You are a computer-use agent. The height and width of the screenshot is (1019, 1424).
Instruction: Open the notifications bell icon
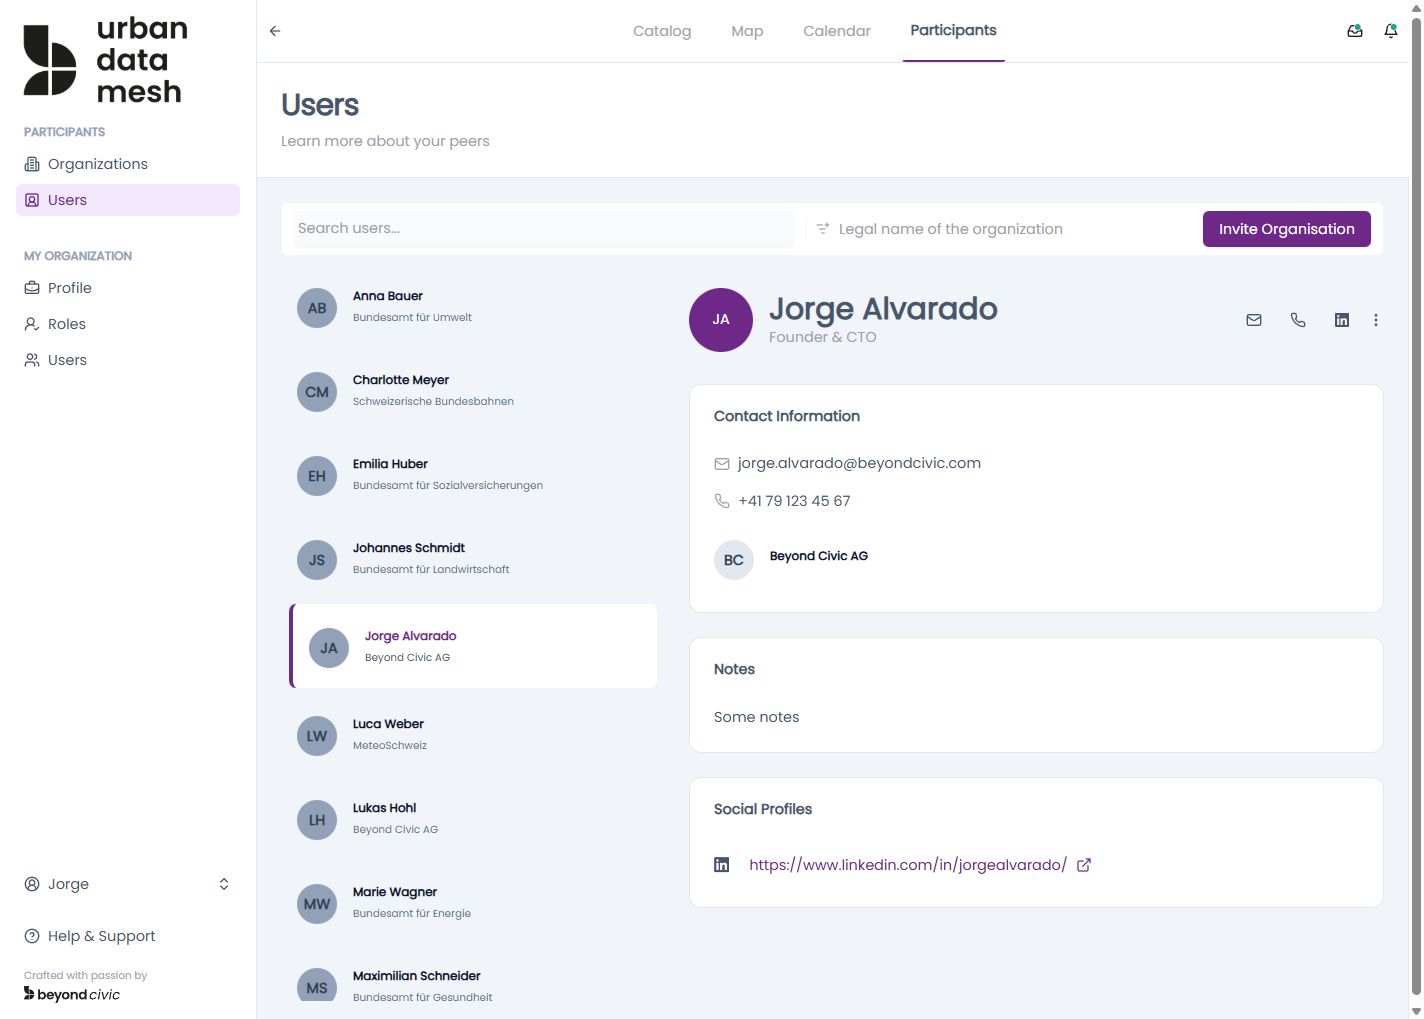coord(1391,31)
